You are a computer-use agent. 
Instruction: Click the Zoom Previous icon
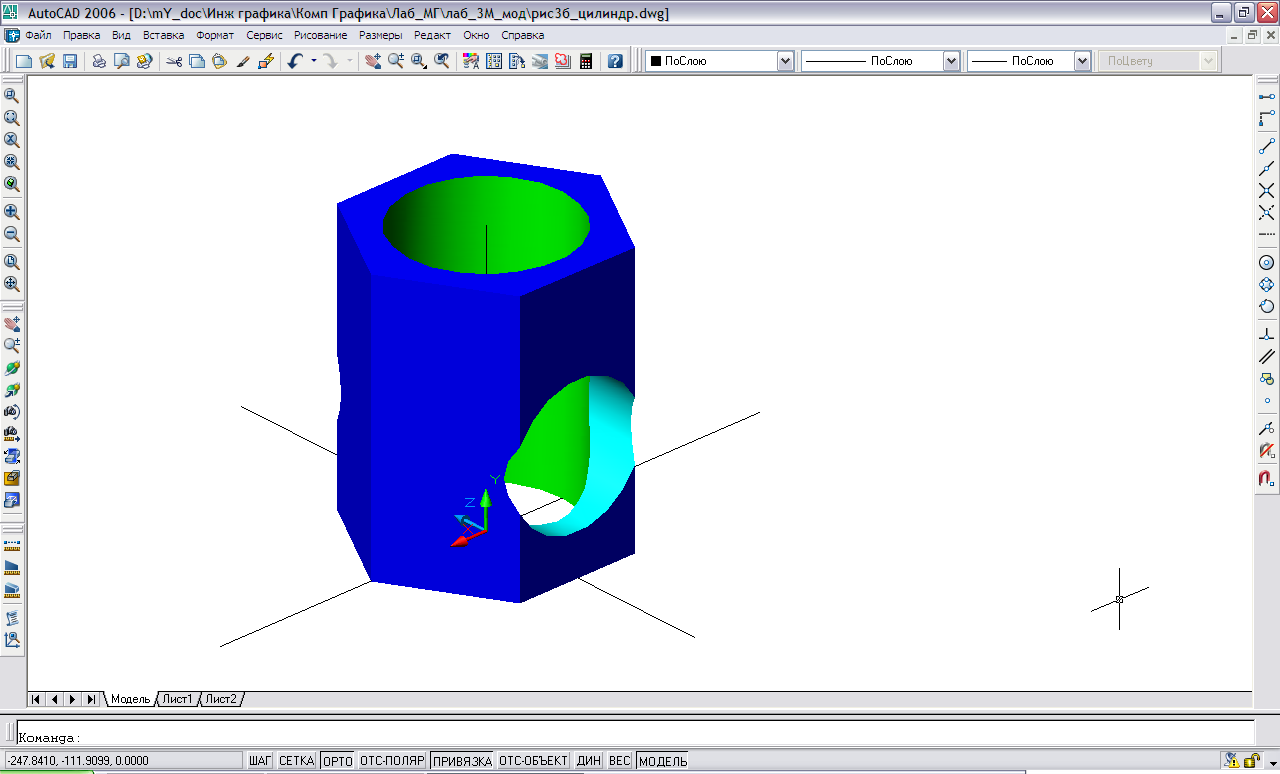[441, 61]
